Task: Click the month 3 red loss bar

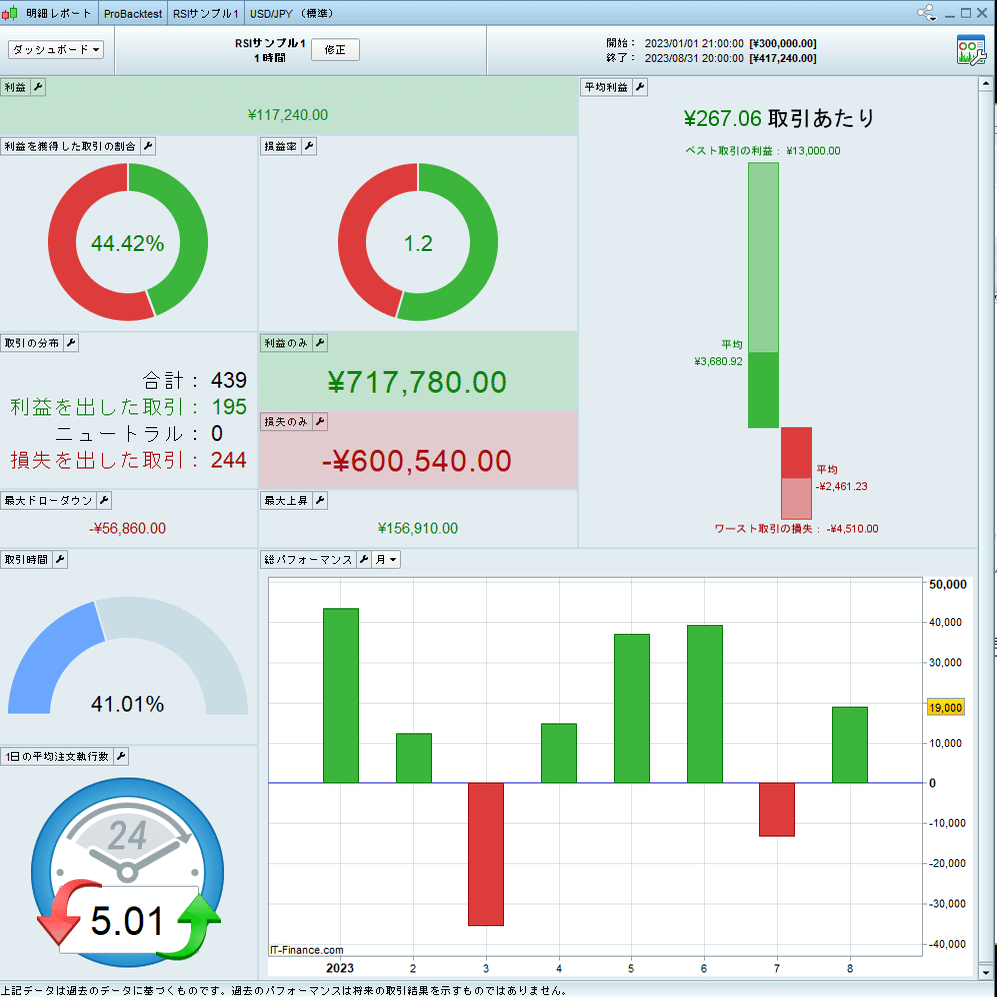Action: click(486, 854)
